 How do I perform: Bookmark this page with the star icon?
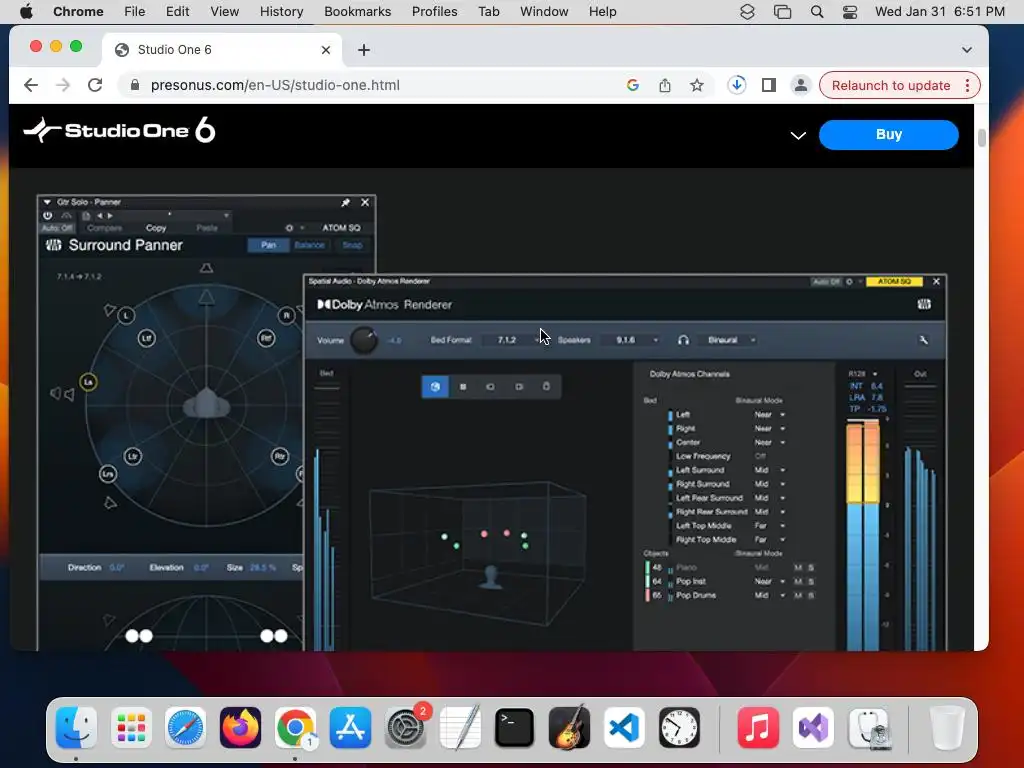click(x=697, y=85)
